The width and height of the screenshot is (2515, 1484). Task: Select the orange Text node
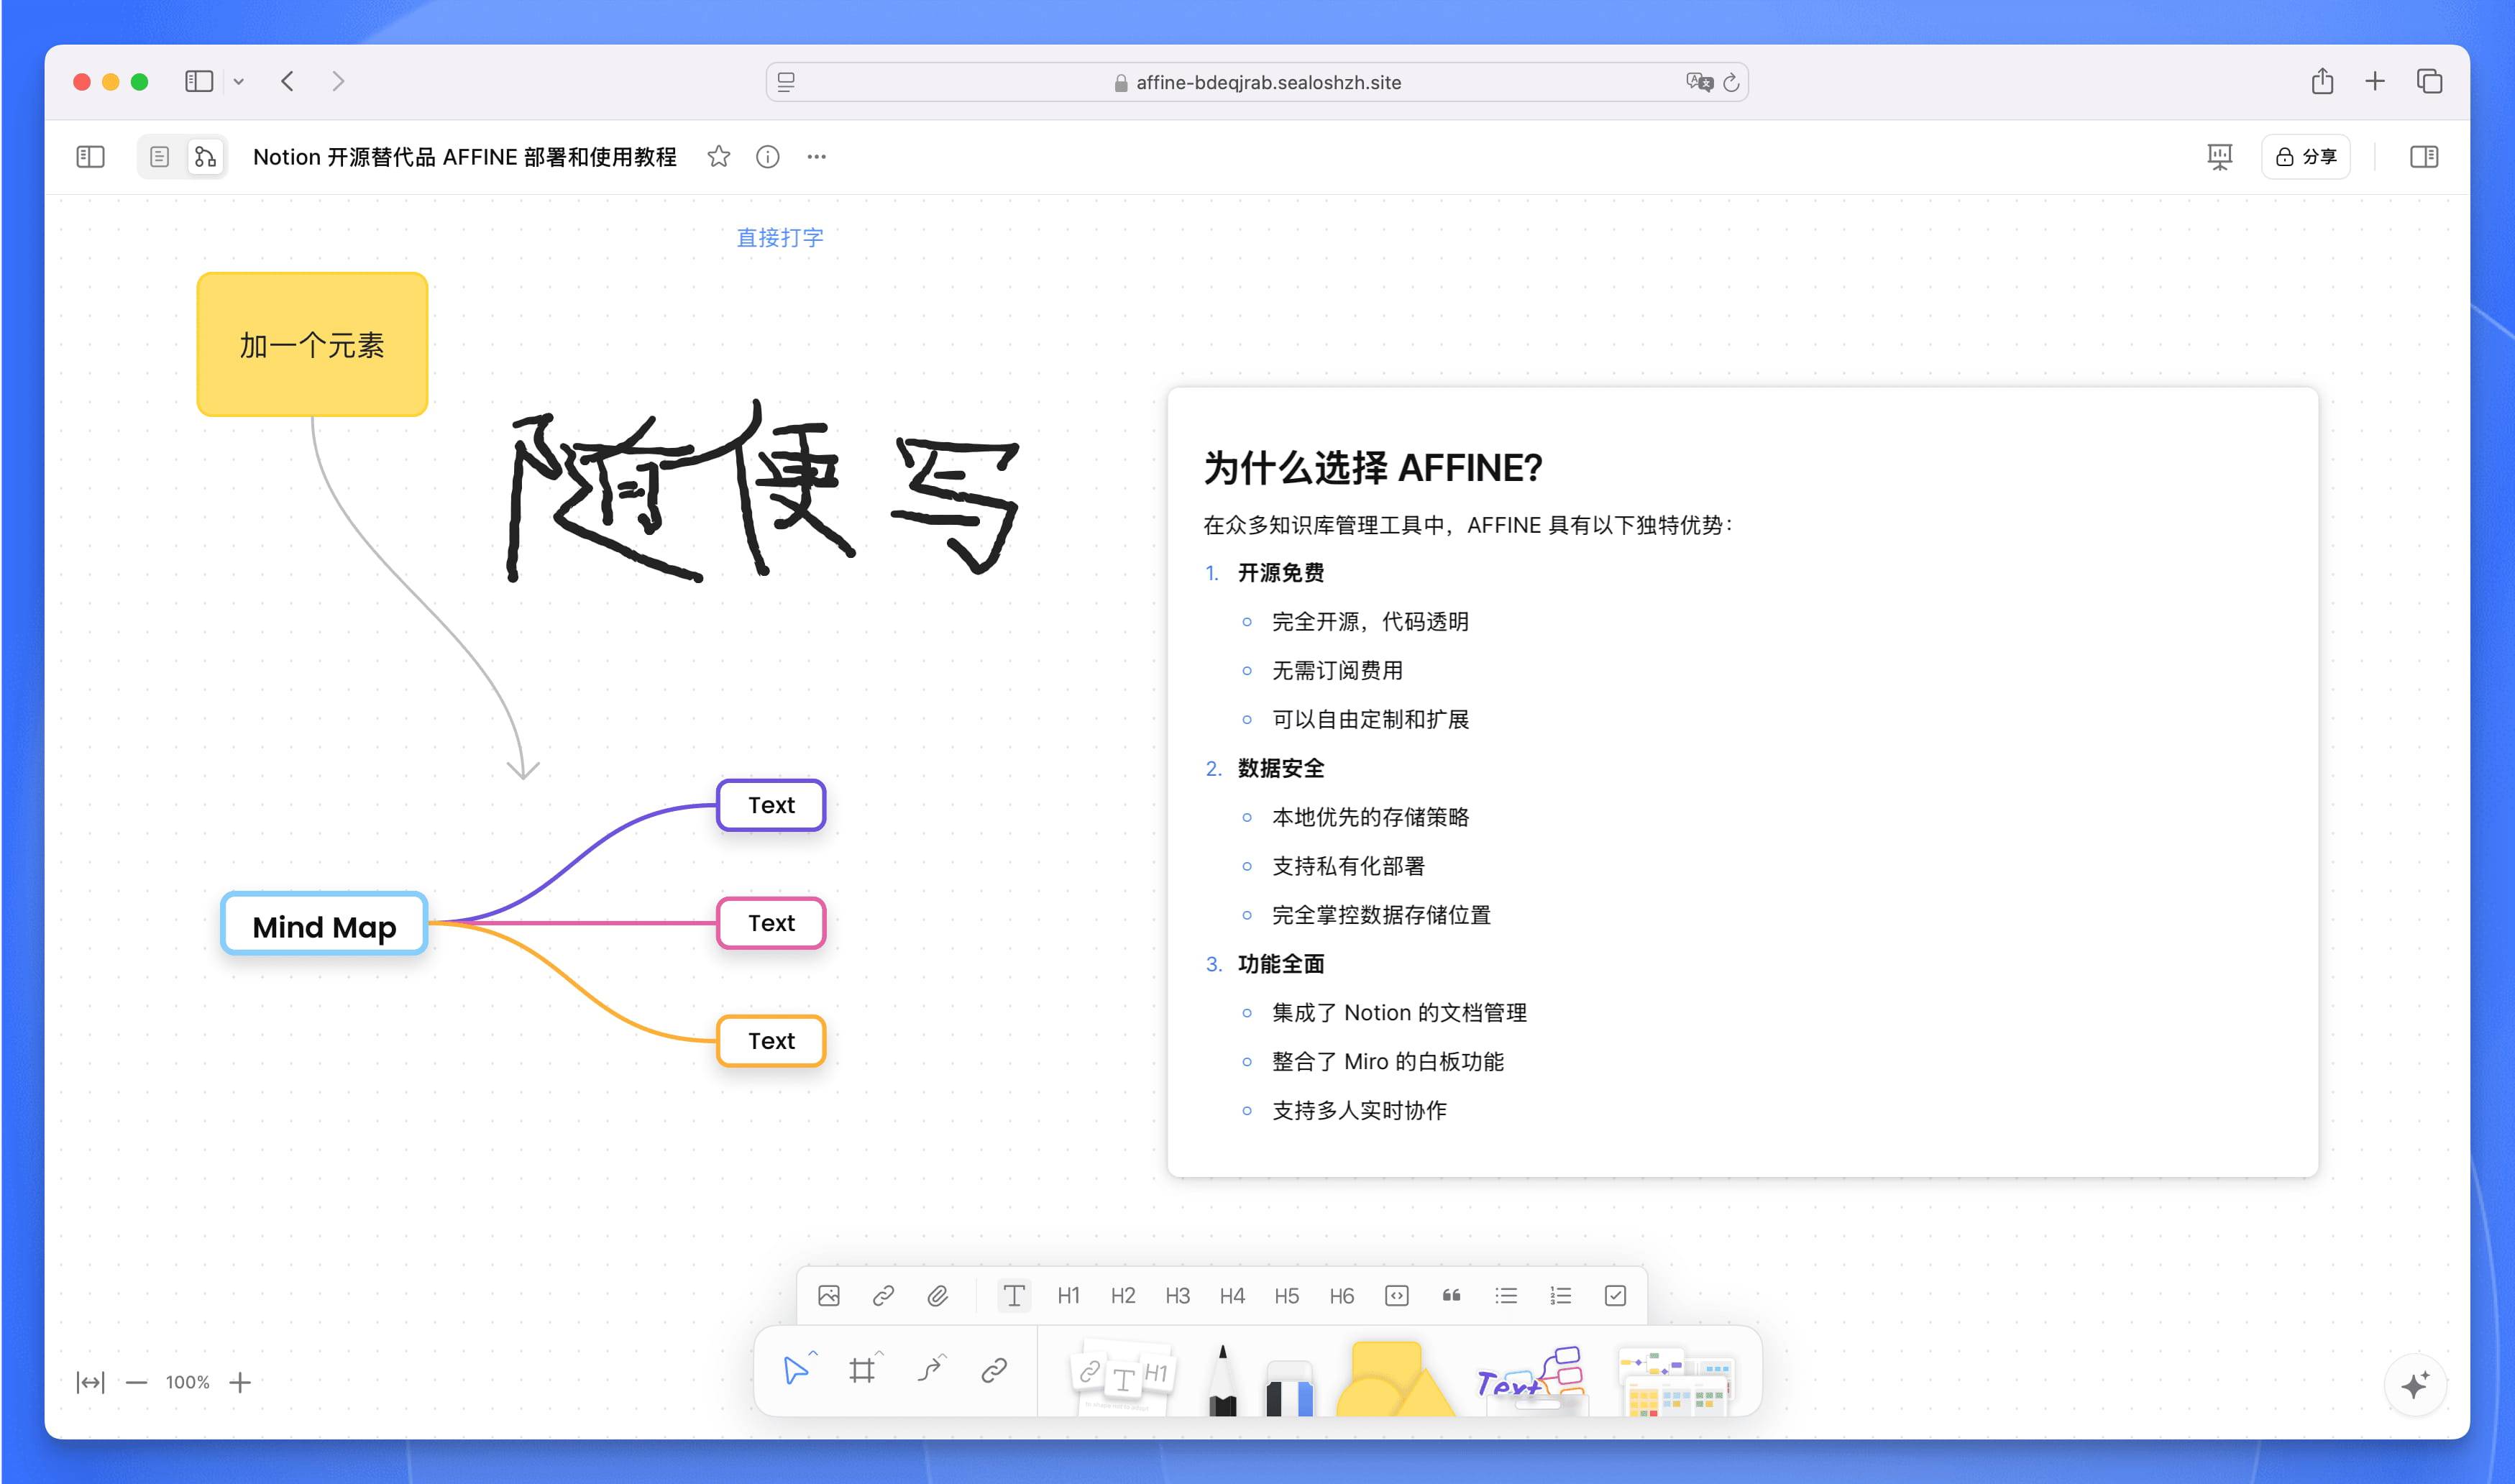point(771,1041)
